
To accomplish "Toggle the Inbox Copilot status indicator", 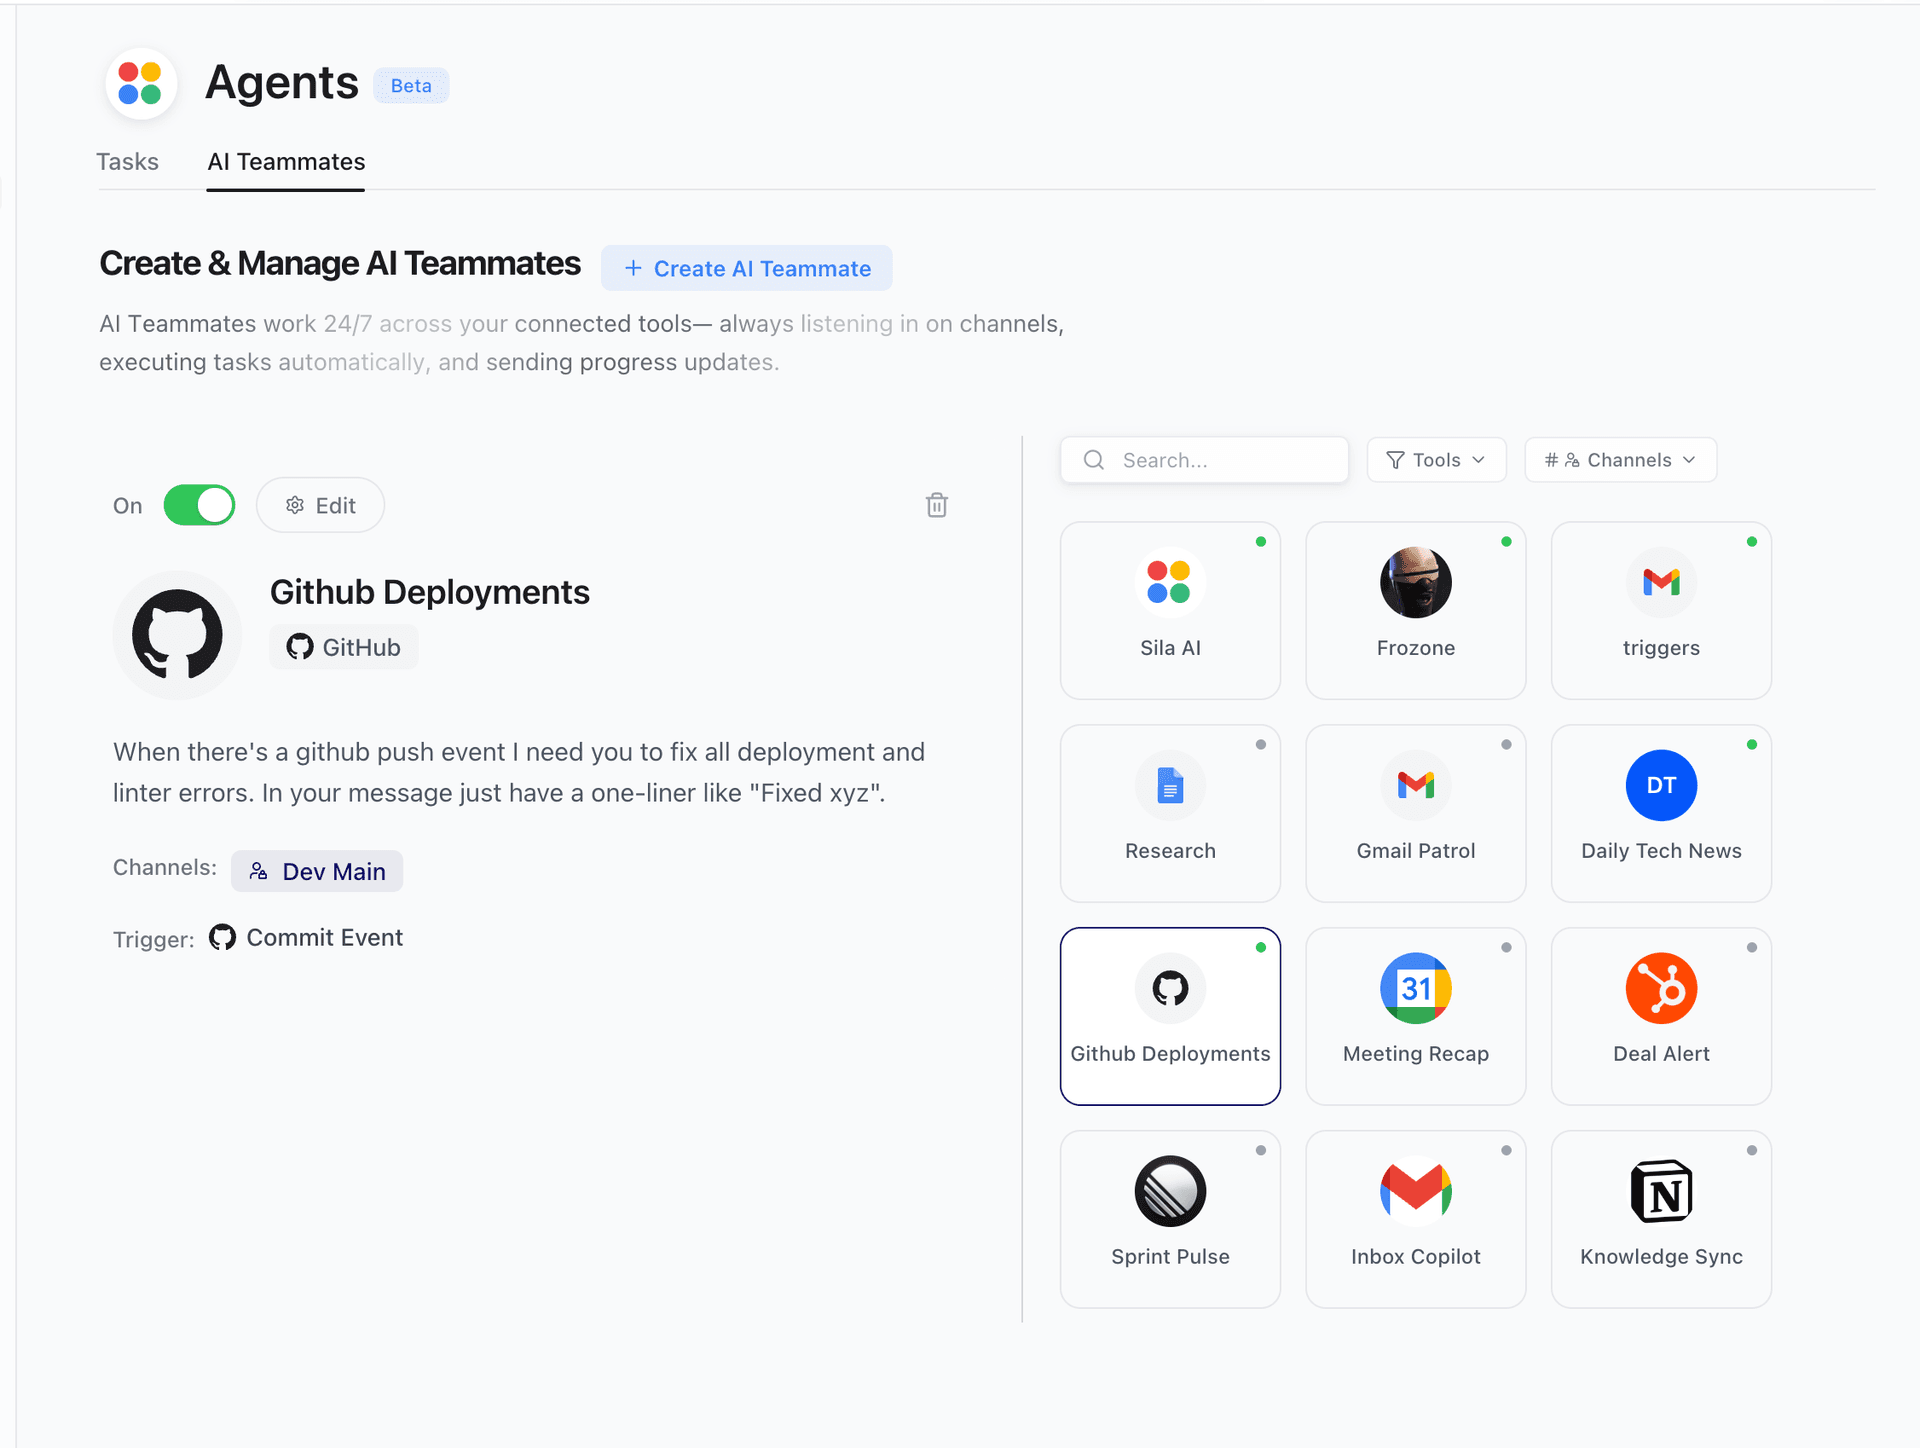I will coord(1505,1150).
